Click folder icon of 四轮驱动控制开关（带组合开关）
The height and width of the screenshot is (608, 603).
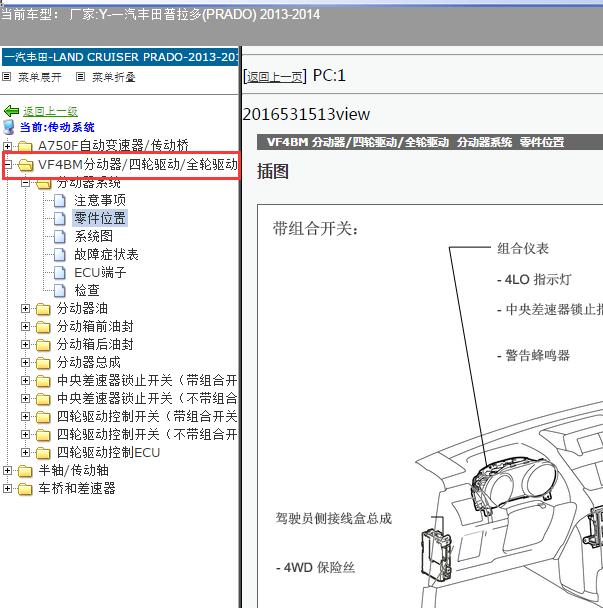click(43, 417)
